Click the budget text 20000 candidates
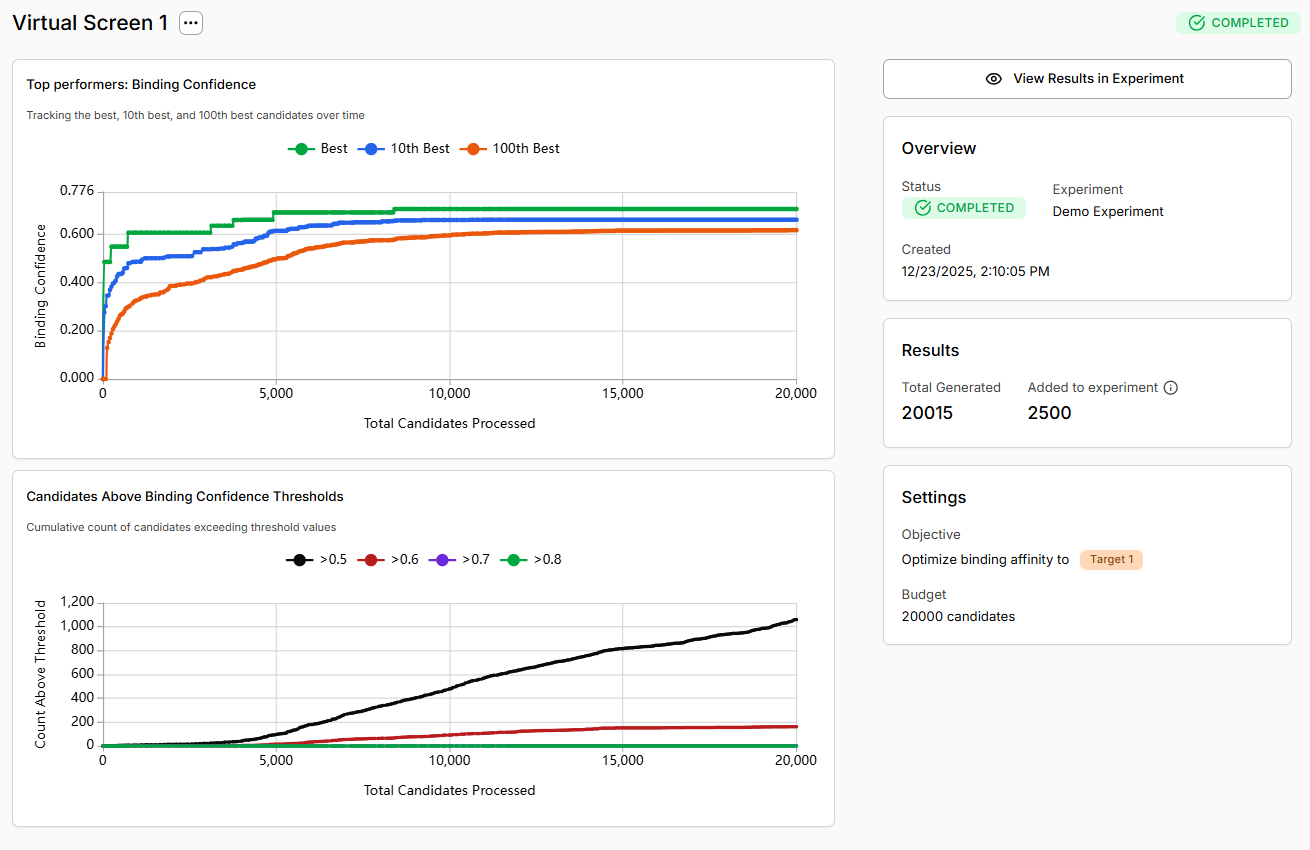 pos(958,617)
